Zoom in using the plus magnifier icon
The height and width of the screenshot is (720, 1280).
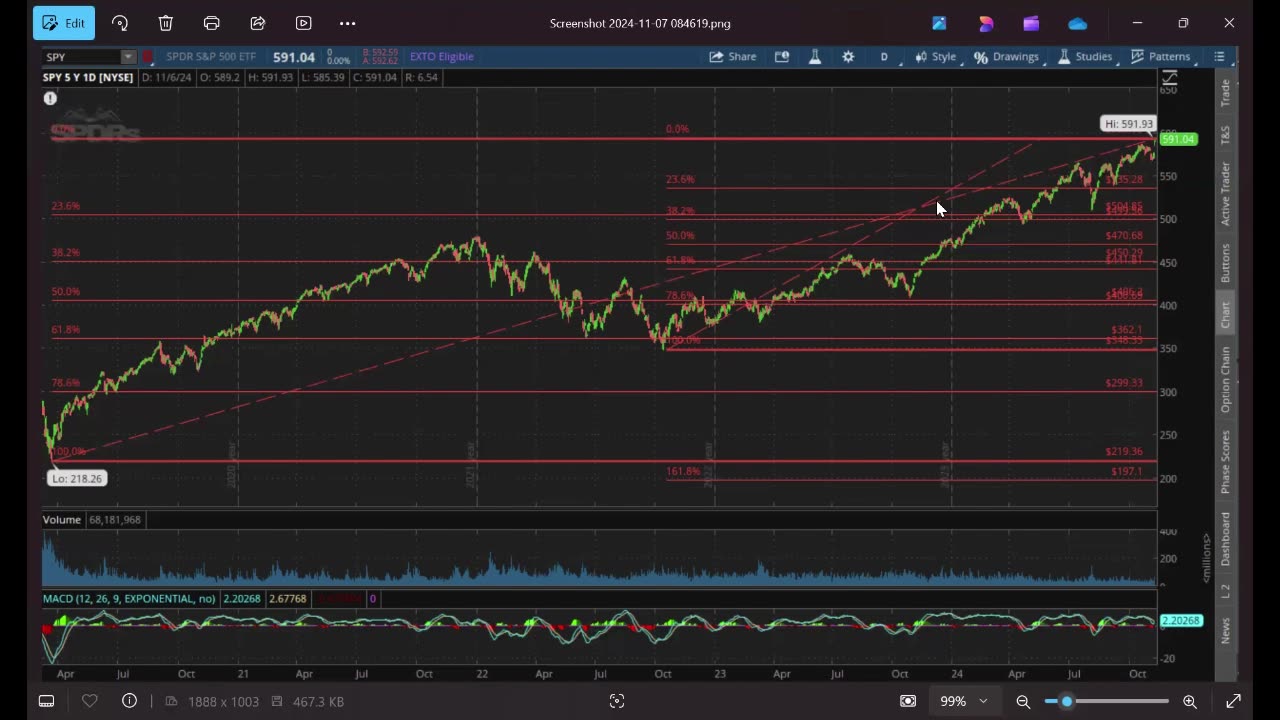(x=1190, y=701)
